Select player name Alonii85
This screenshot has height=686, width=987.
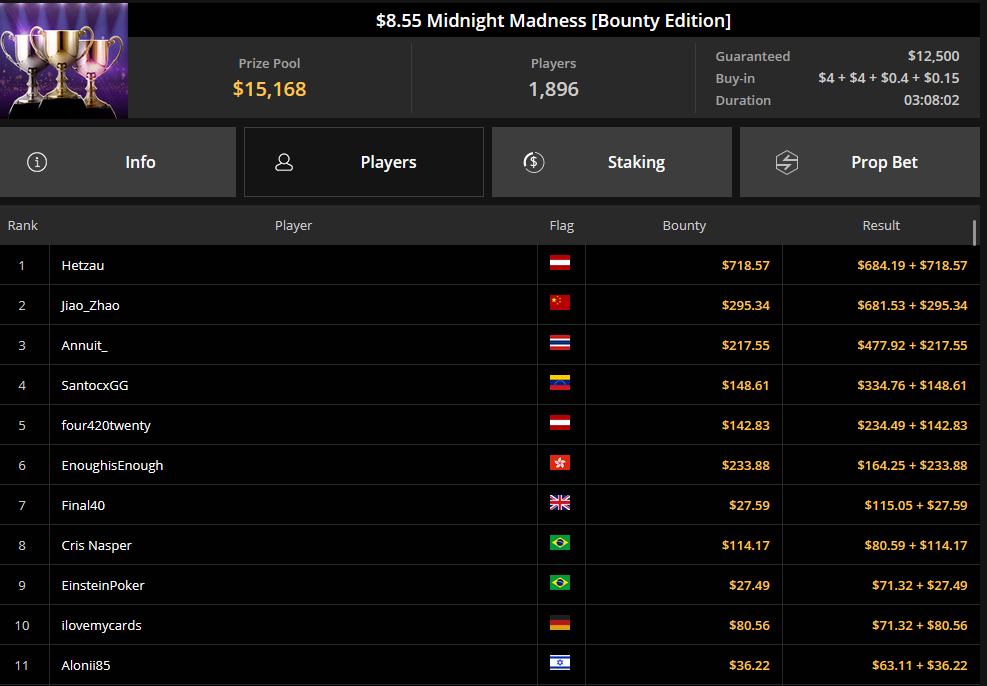(86, 665)
